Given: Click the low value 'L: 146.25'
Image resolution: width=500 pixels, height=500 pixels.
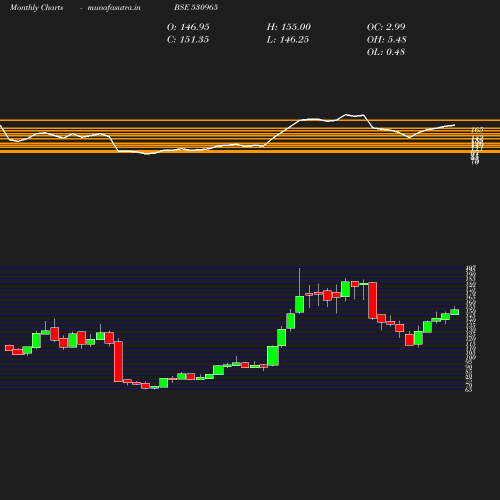Looking at the screenshot, I should [288, 40].
